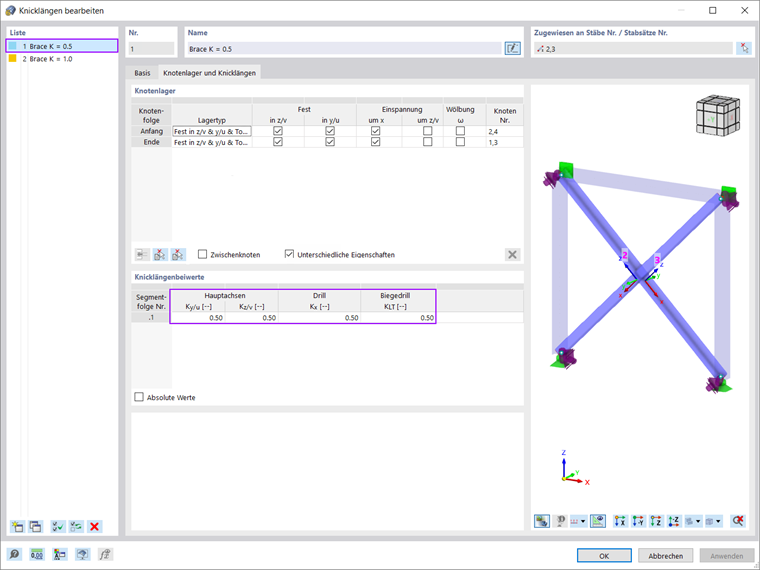Image resolution: width=760 pixels, height=570 pixels.
Task: Open units and decimal places icon
Action: click(37, 554)
